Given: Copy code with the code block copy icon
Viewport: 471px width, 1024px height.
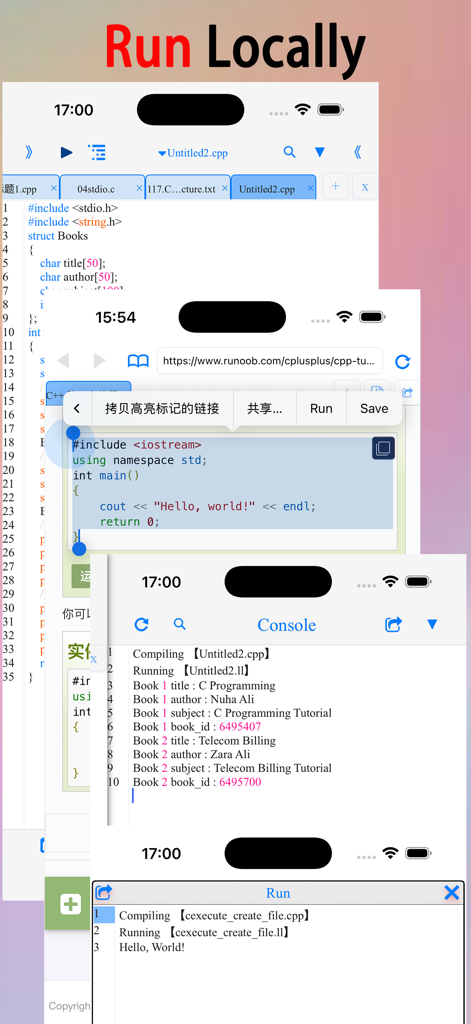Looking at the screenshot, I should click(x=383, y=449).
